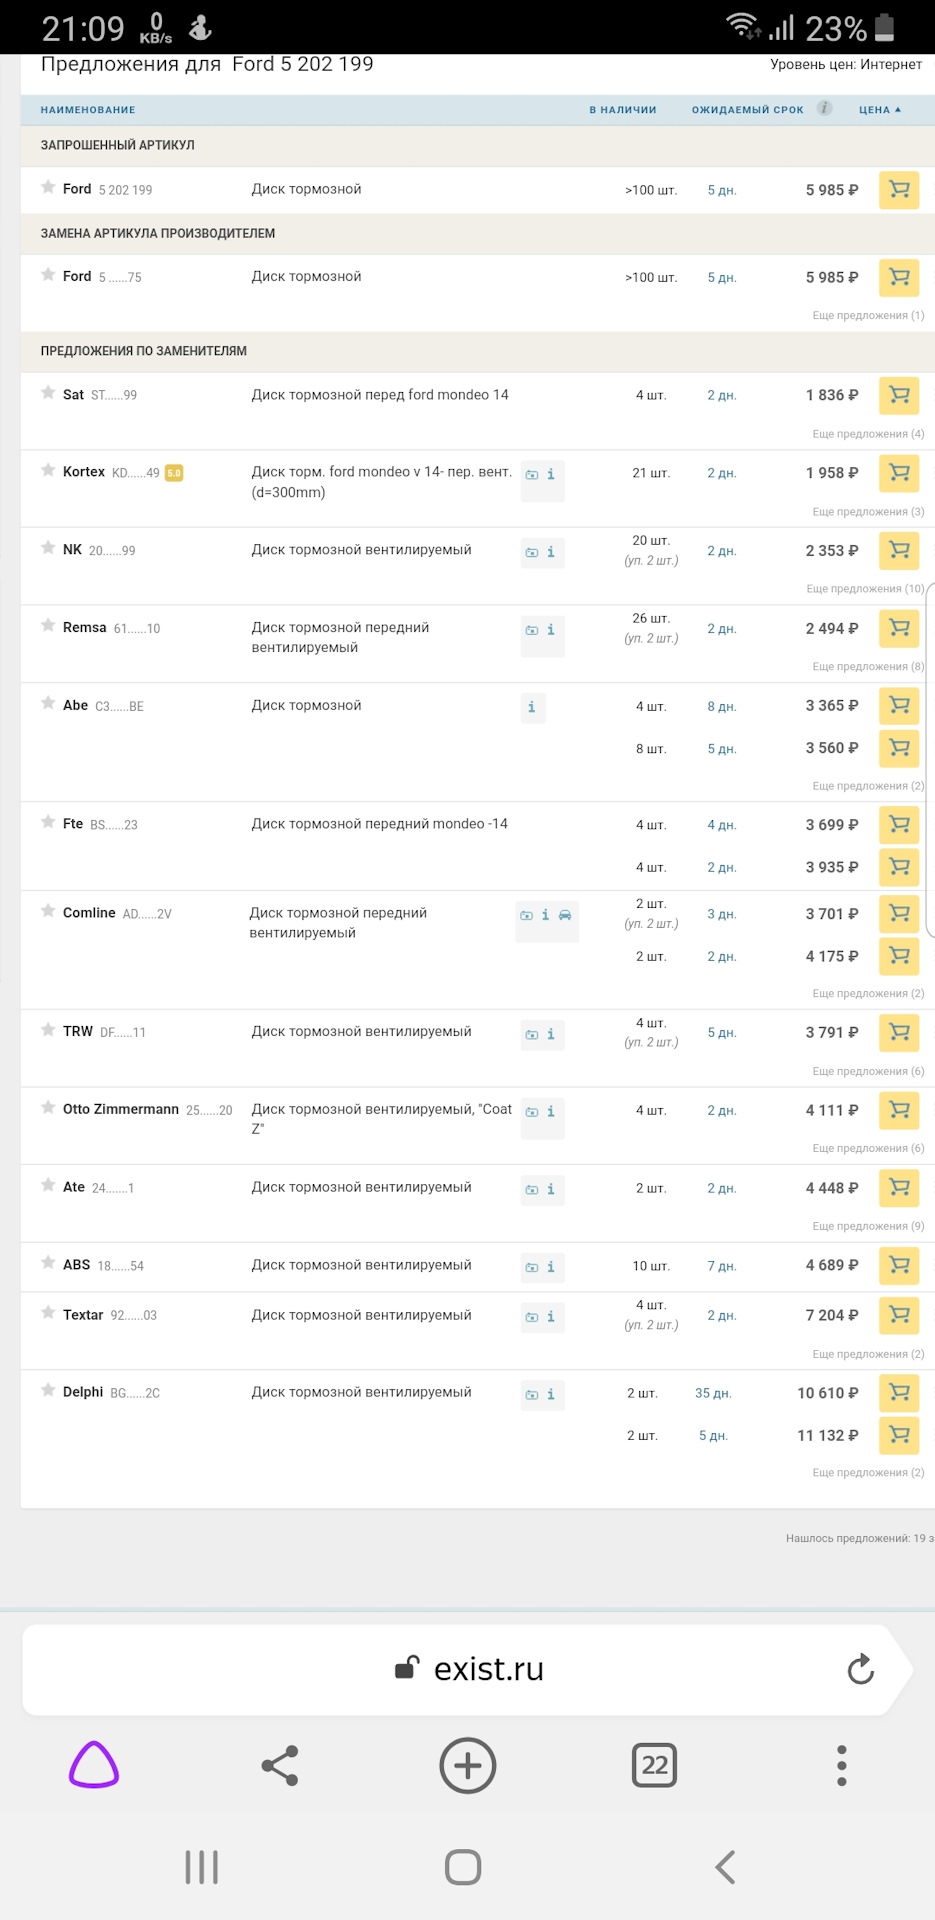This screenshot has height=1920, width=935.
Task: Star the TRW brake disc
Action: click(48, 1030)
